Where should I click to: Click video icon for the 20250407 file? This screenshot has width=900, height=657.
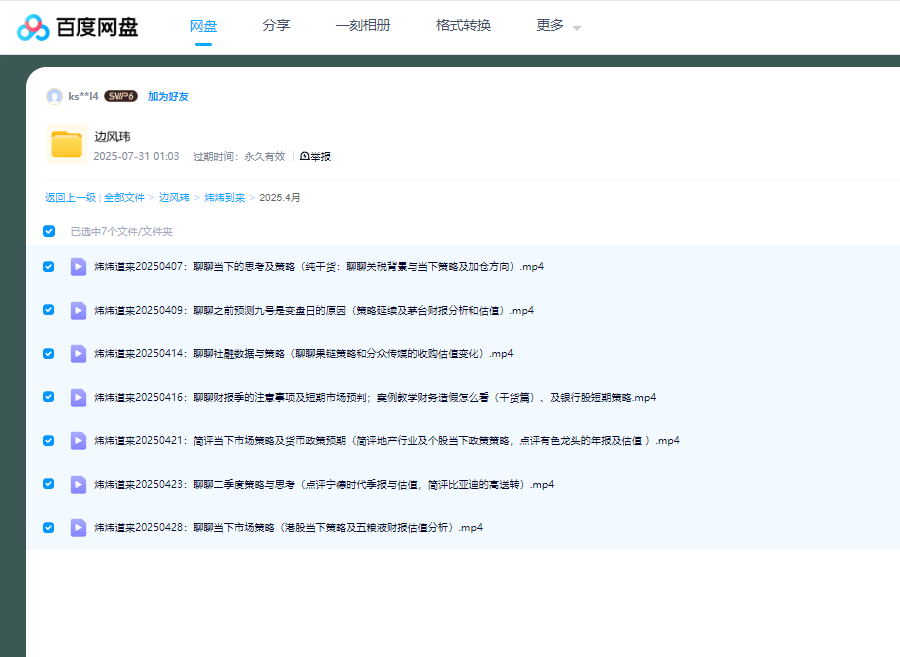click(x=78, y=267)
